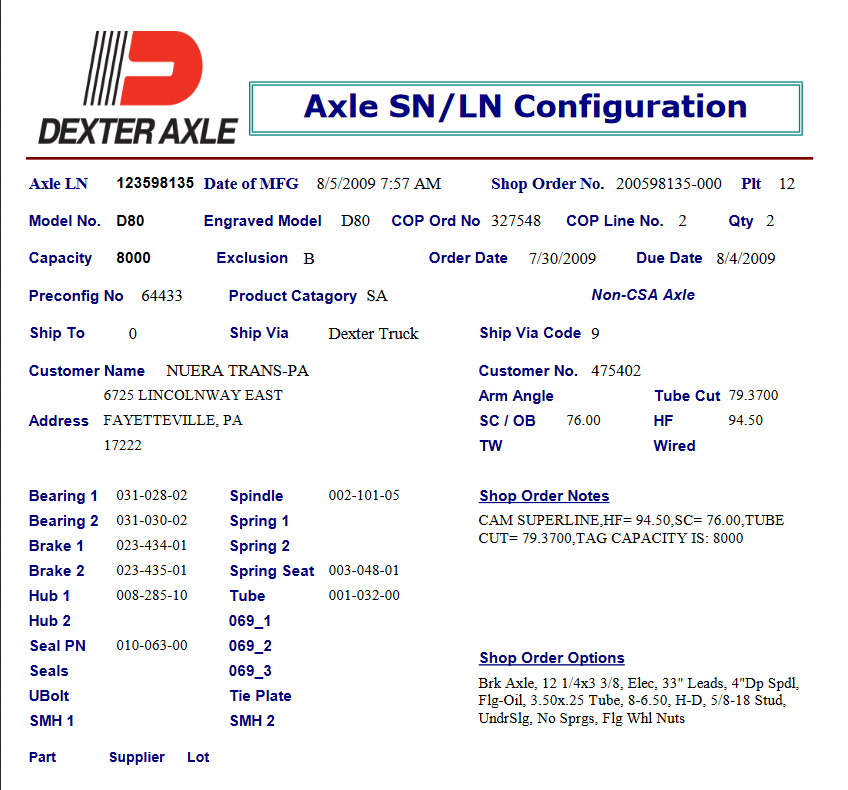Viewport: 848px width, 790px height.
Task: Click Bearing 2 part number 031-030-02
Action: coord(152,520)
